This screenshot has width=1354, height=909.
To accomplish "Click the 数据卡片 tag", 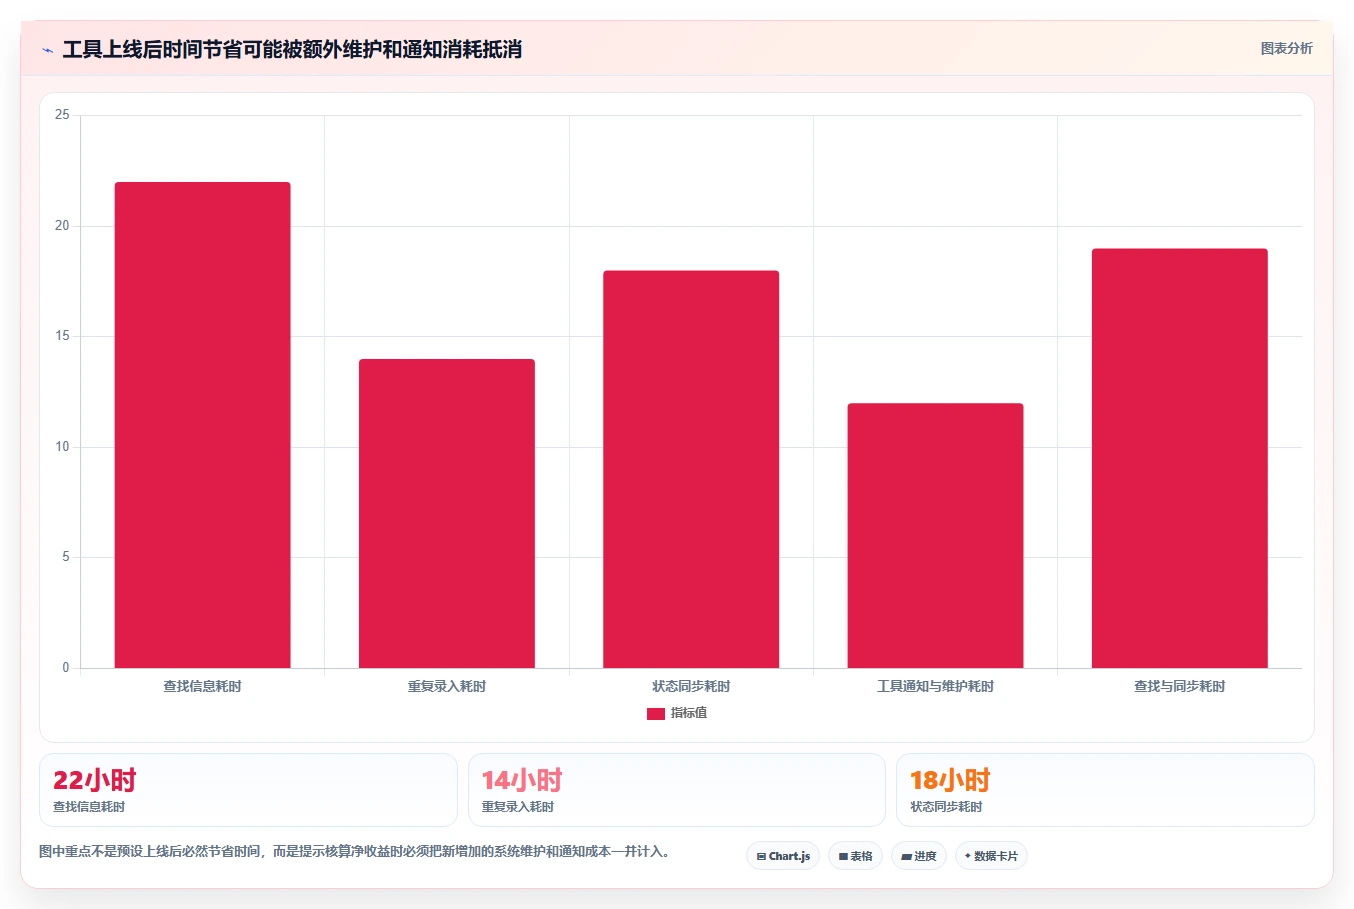I will pyautogui.click(x=991, y=856).
